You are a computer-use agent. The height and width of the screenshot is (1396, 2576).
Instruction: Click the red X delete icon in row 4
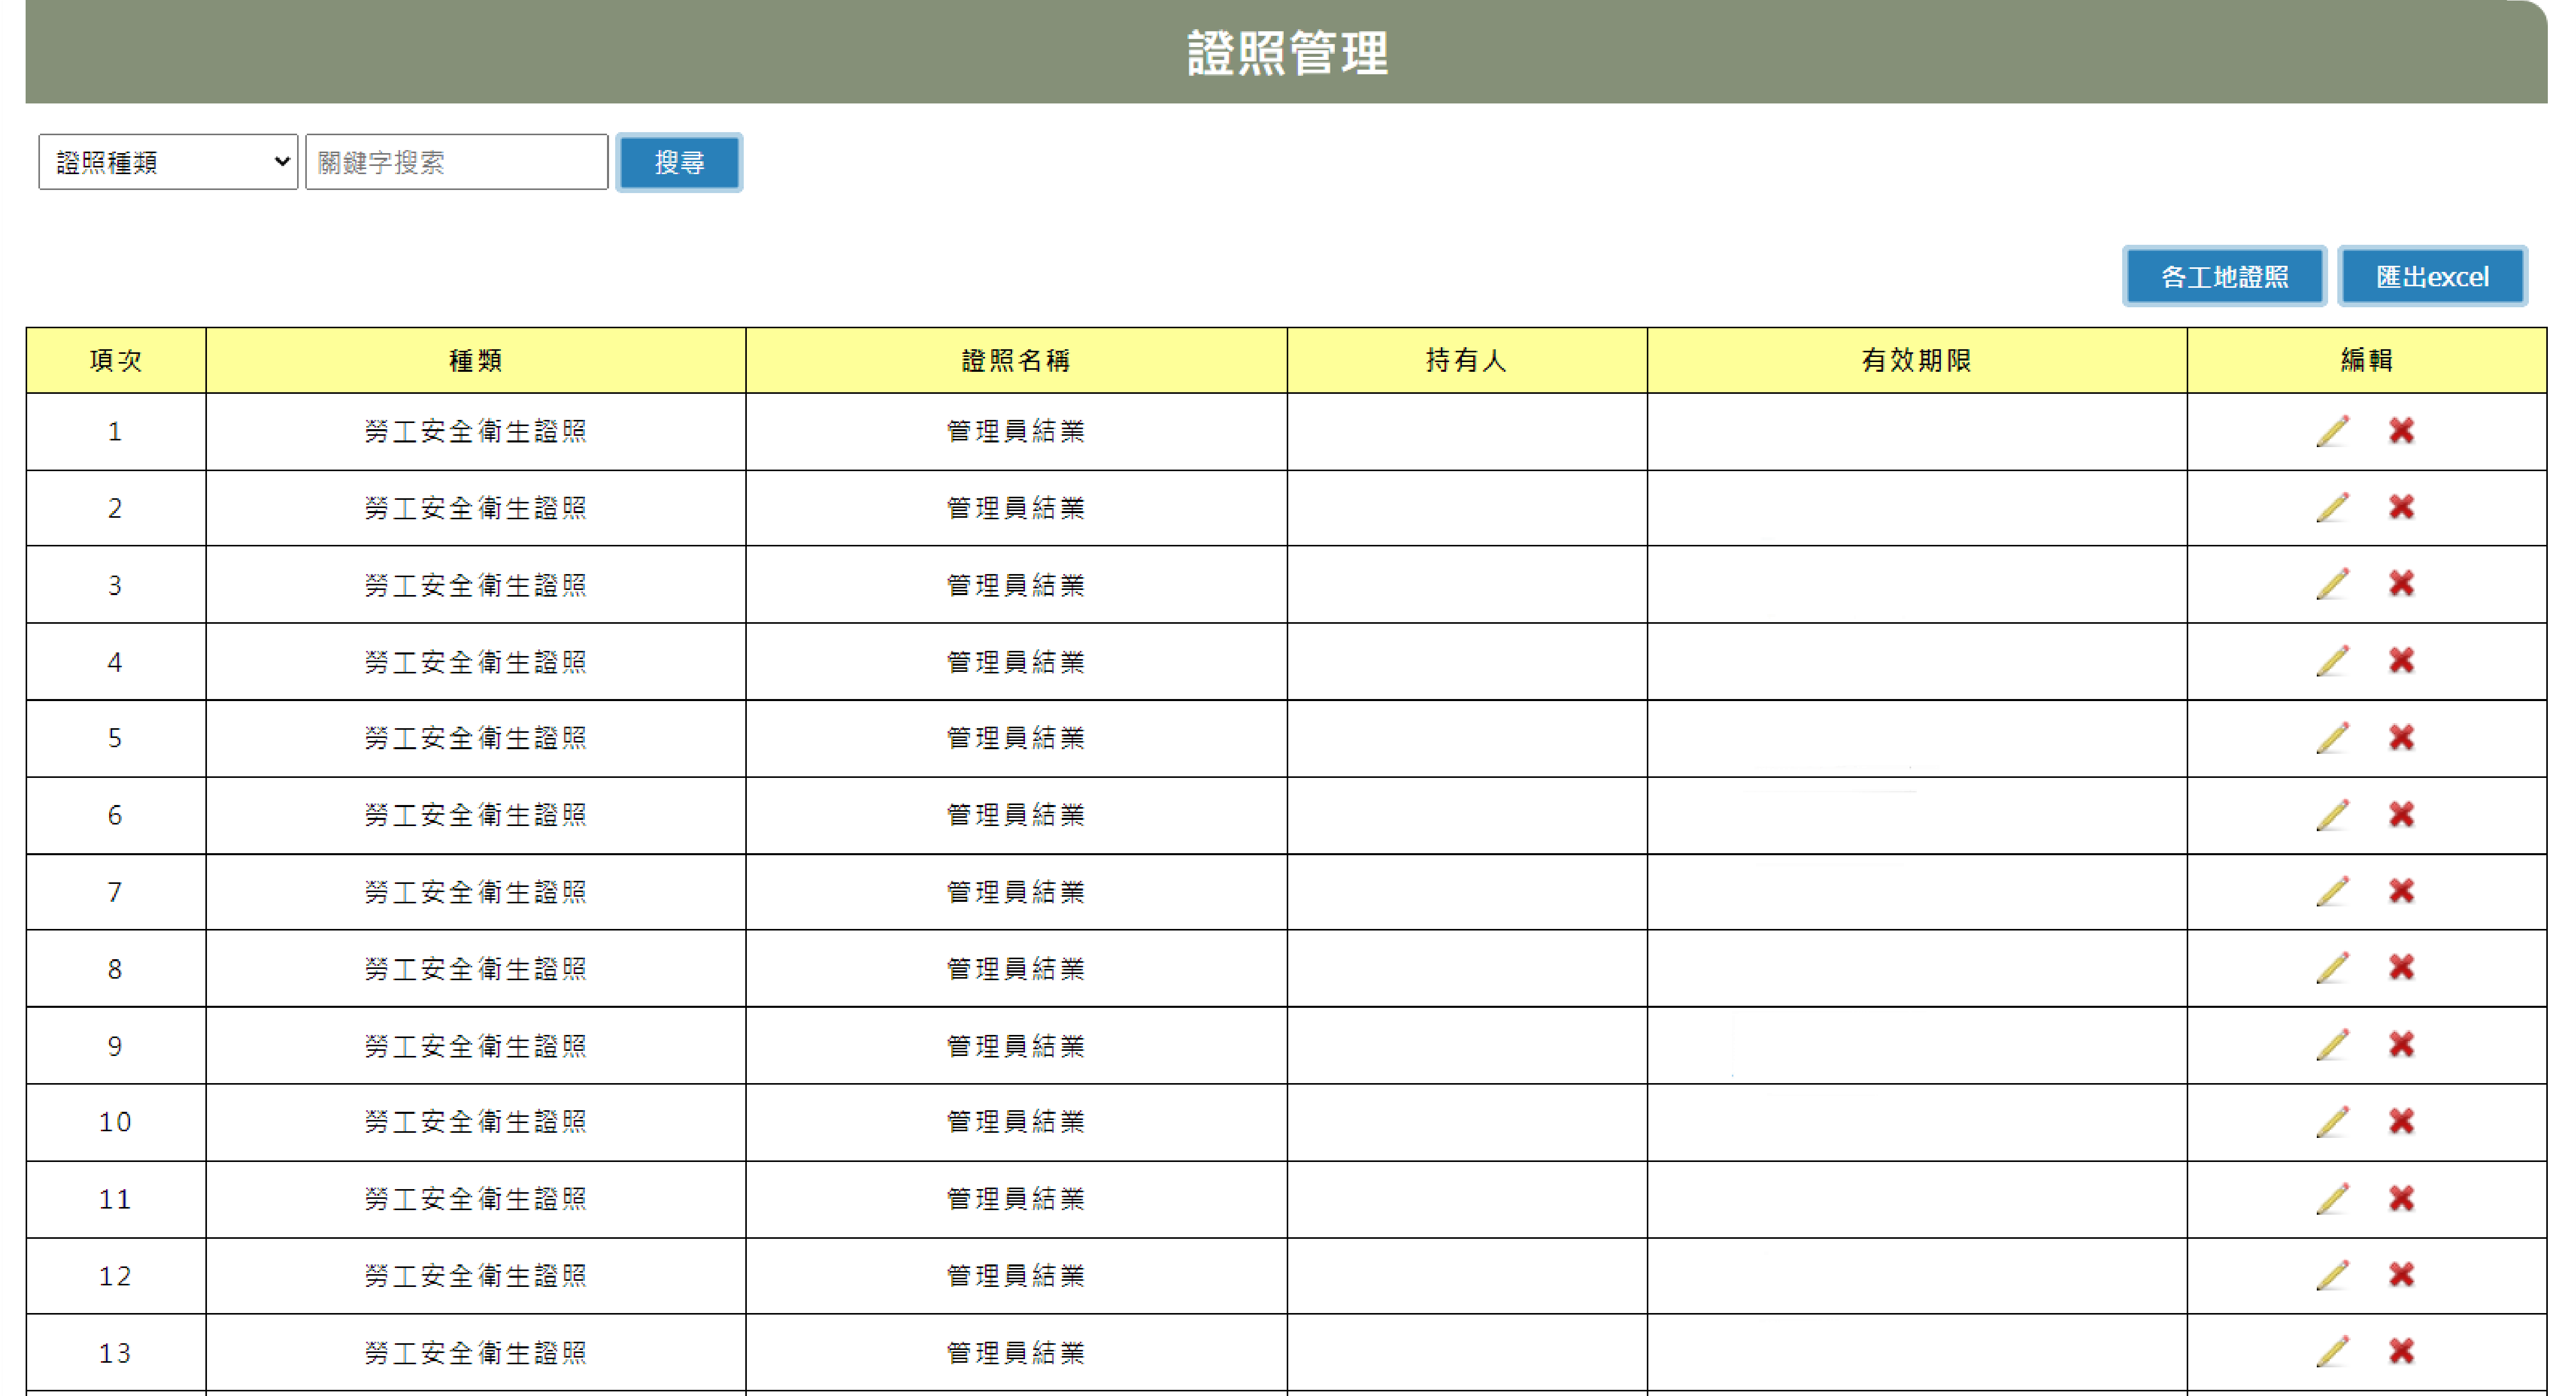pos(2401,661)
